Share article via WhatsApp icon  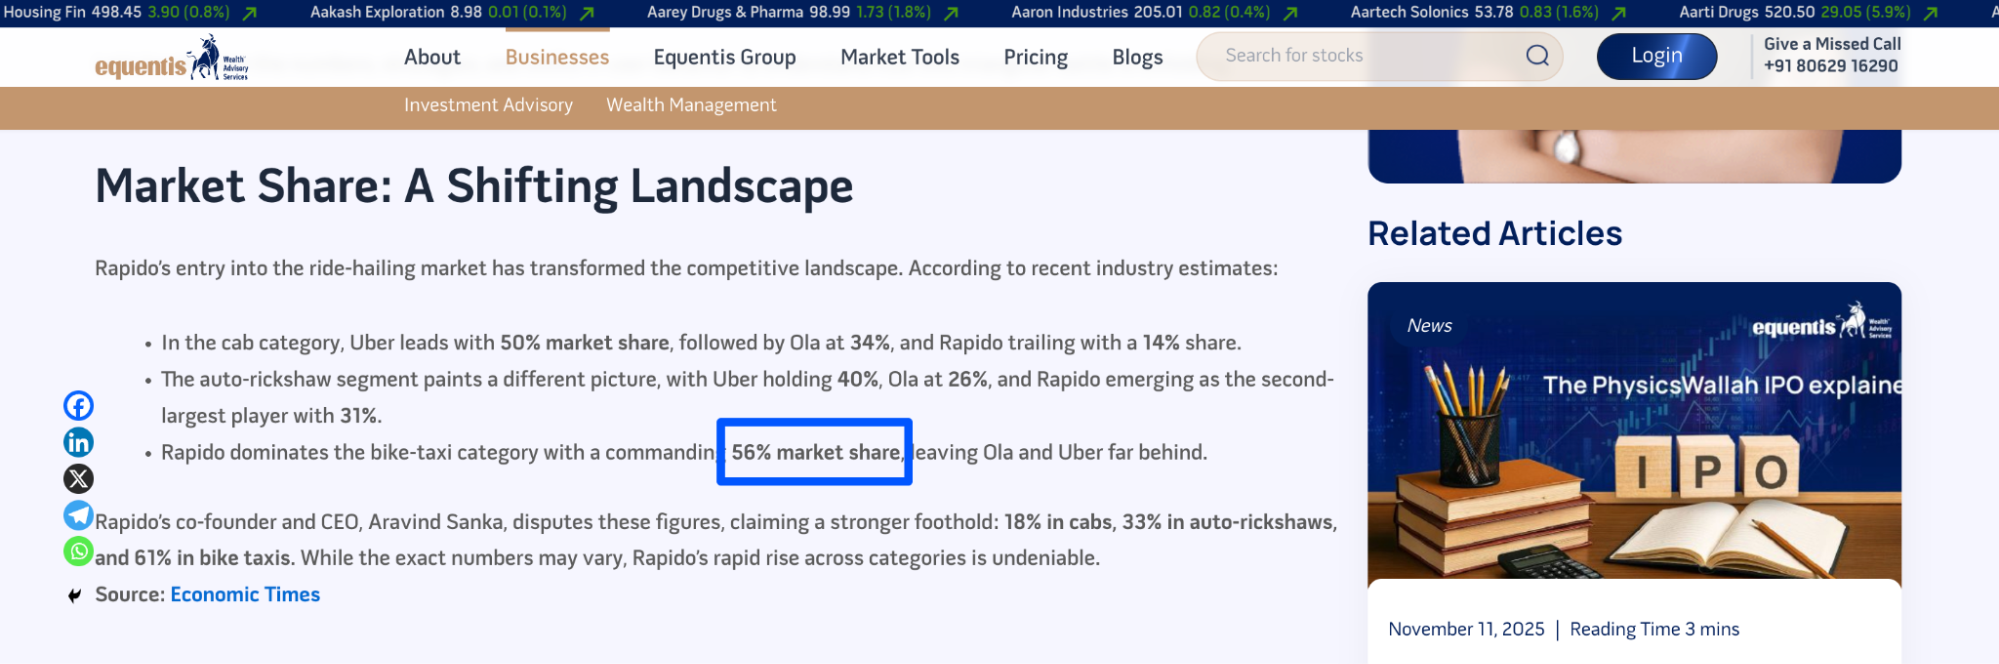(x=79, y=551)
